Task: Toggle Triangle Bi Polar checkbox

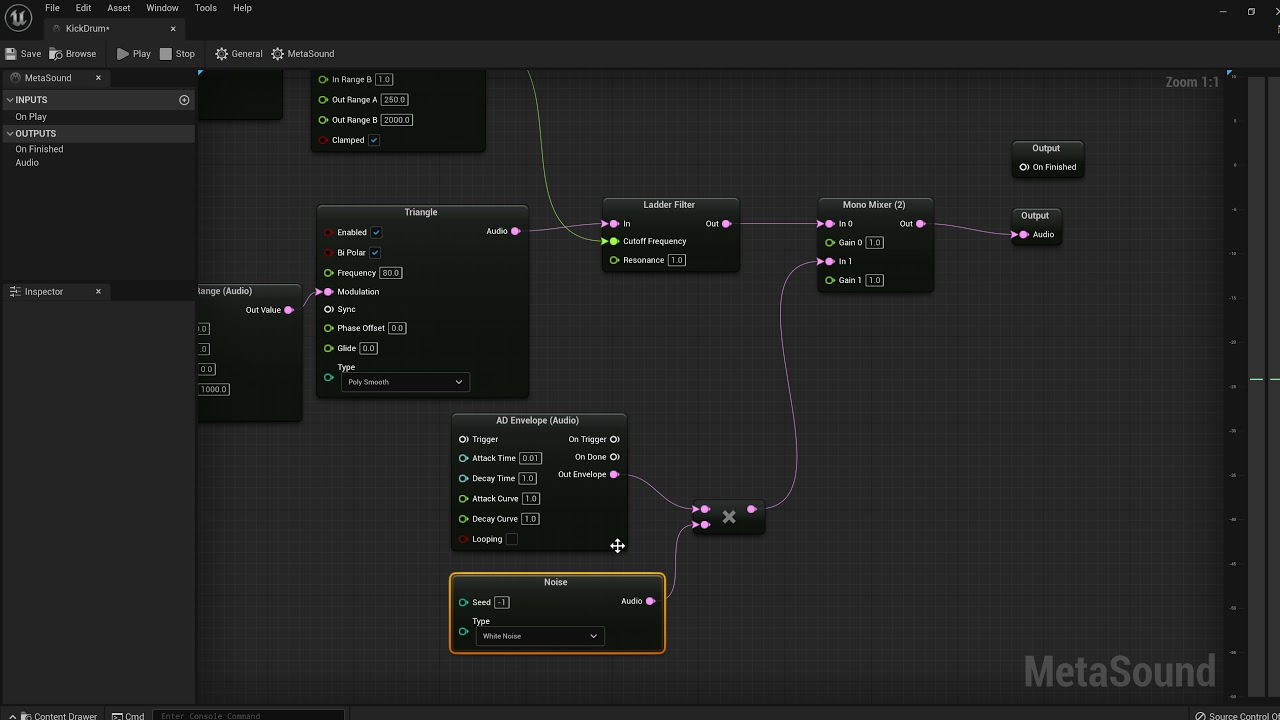Action: click(x=376, y=253)
